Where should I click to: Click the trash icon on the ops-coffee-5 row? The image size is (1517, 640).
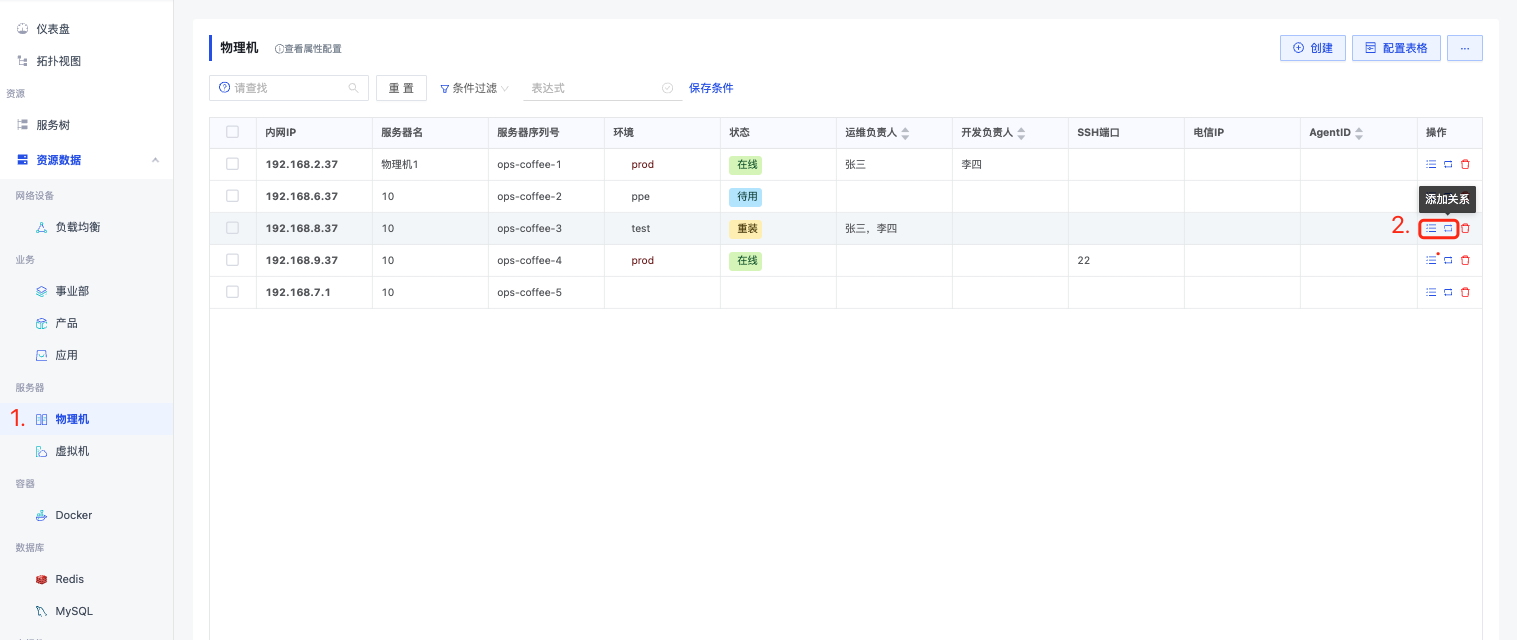[x=1465, y=293]
